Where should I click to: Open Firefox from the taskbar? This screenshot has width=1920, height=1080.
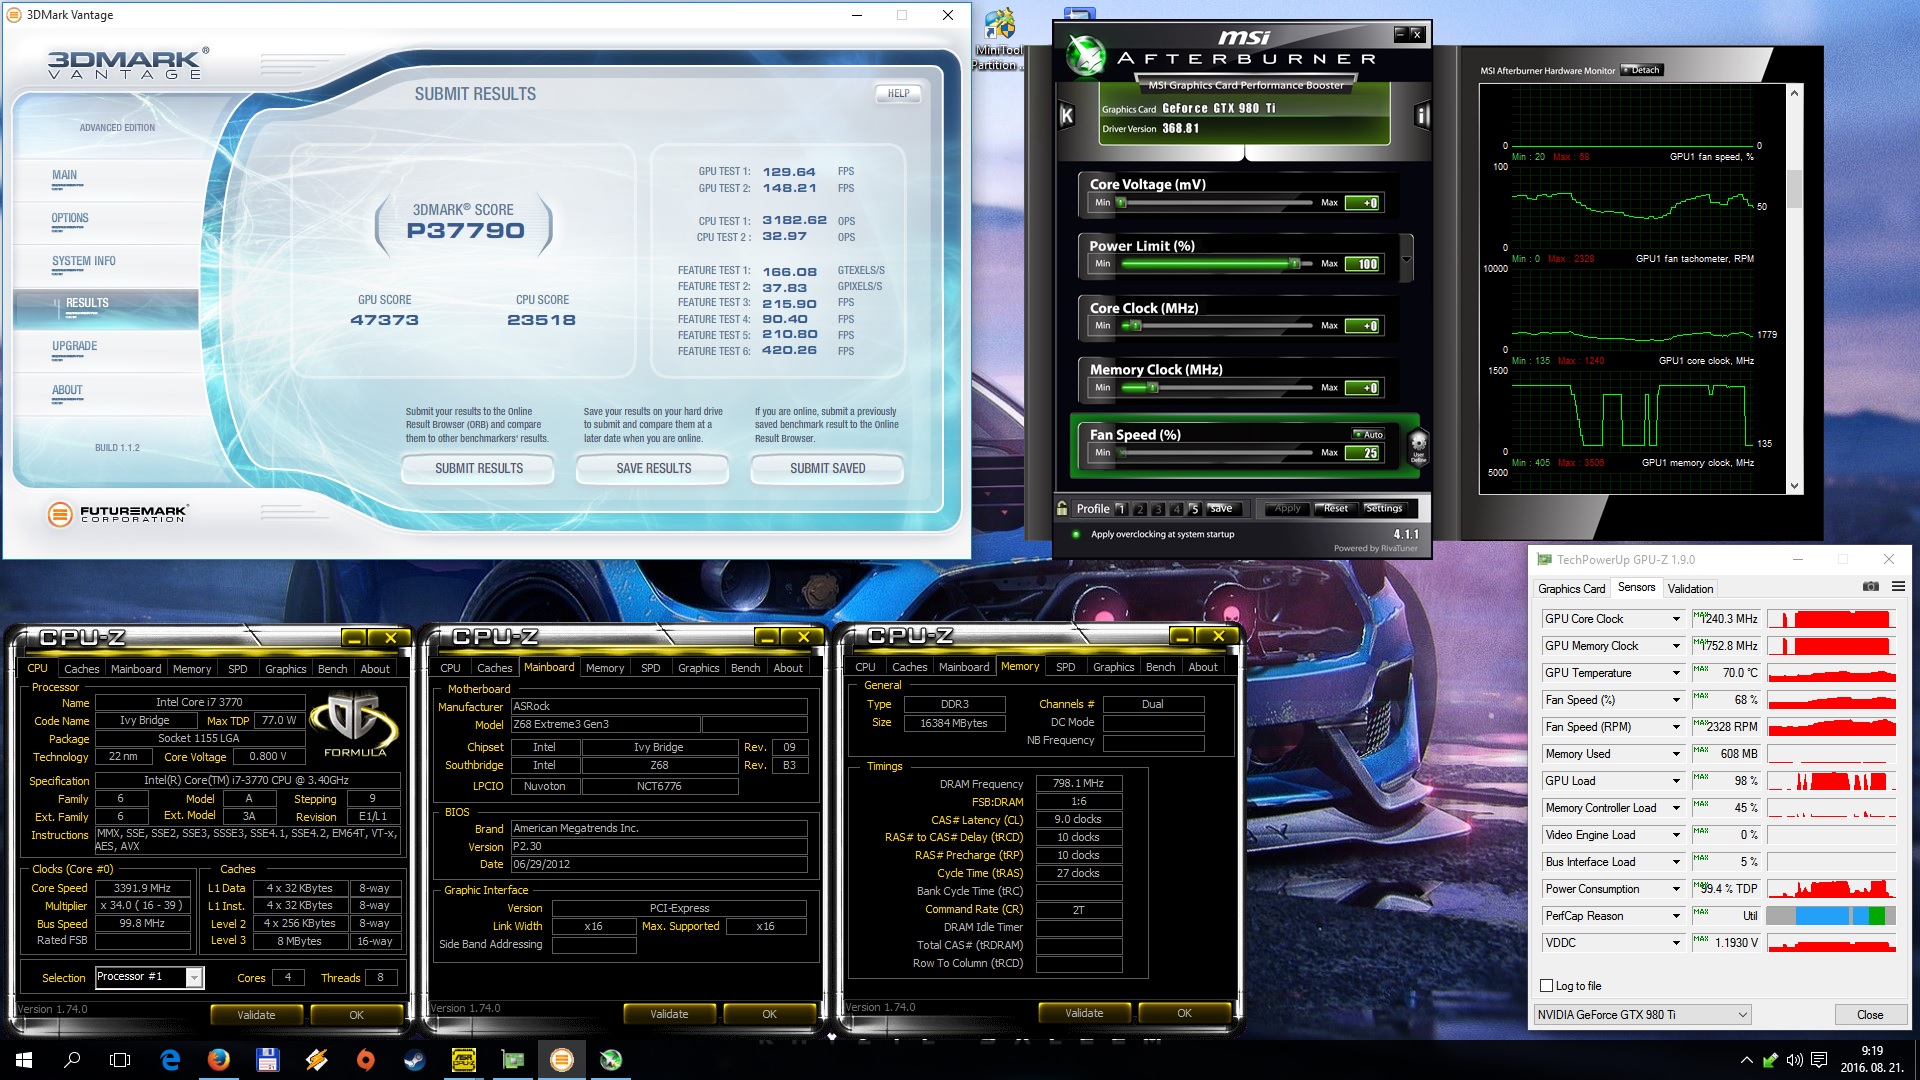pos(218,1059)
